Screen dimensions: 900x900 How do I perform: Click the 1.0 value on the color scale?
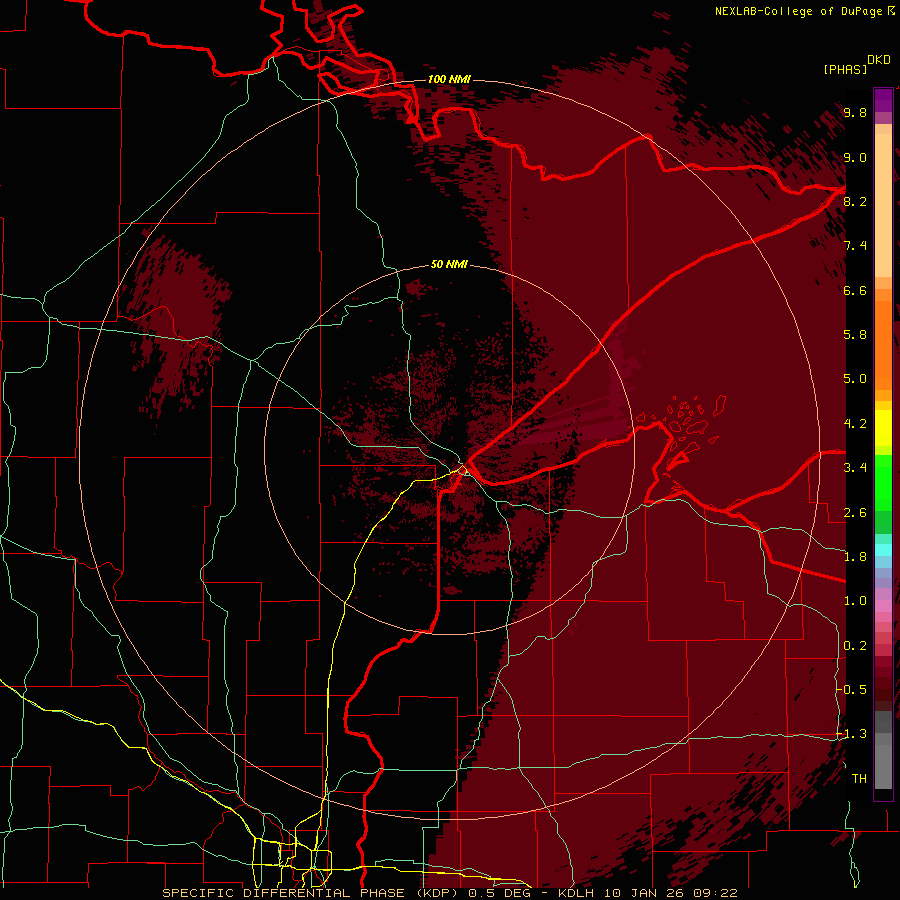(x=855, y=601)
